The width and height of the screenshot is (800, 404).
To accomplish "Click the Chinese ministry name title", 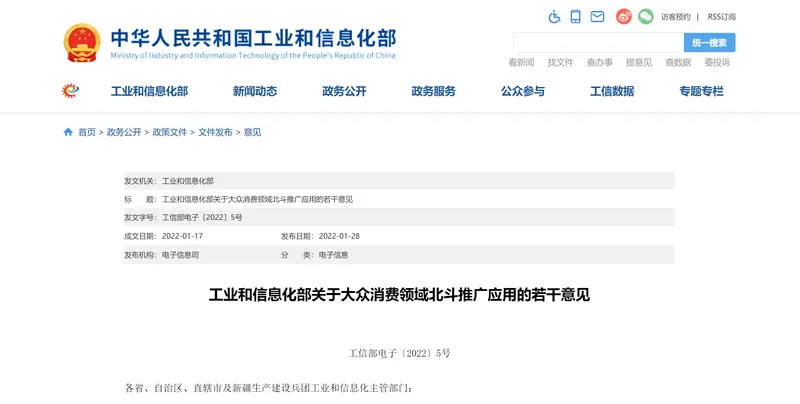I will pos(254,38).
